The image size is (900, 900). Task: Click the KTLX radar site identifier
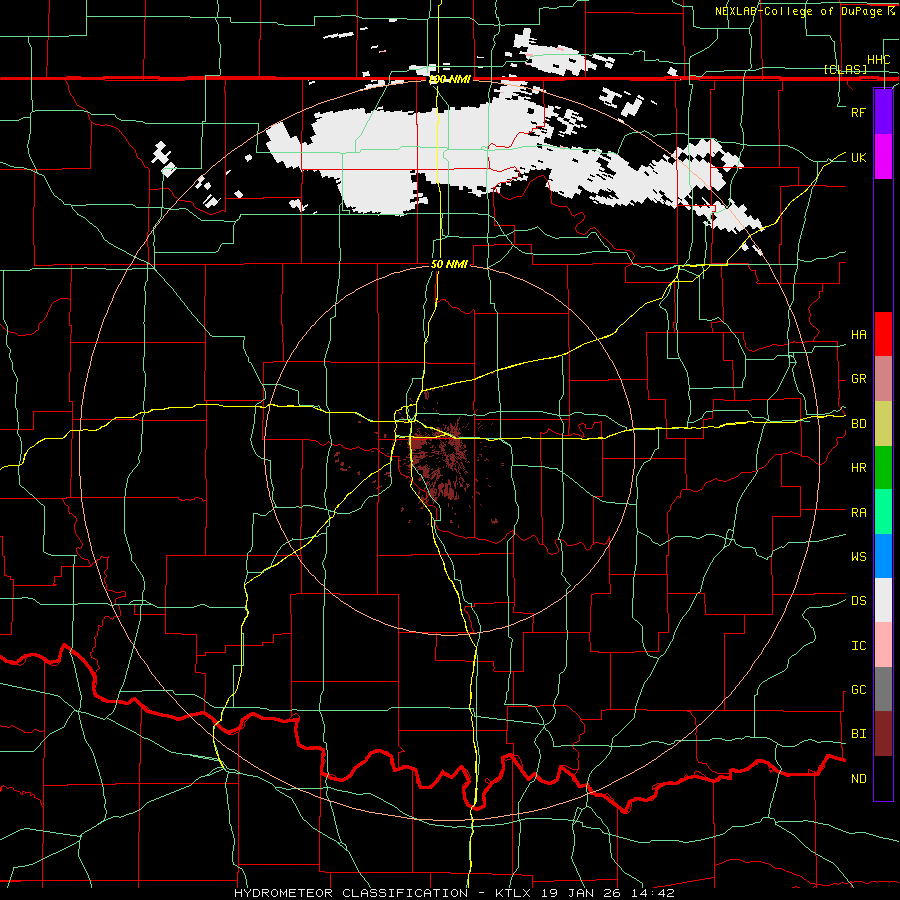513,893
